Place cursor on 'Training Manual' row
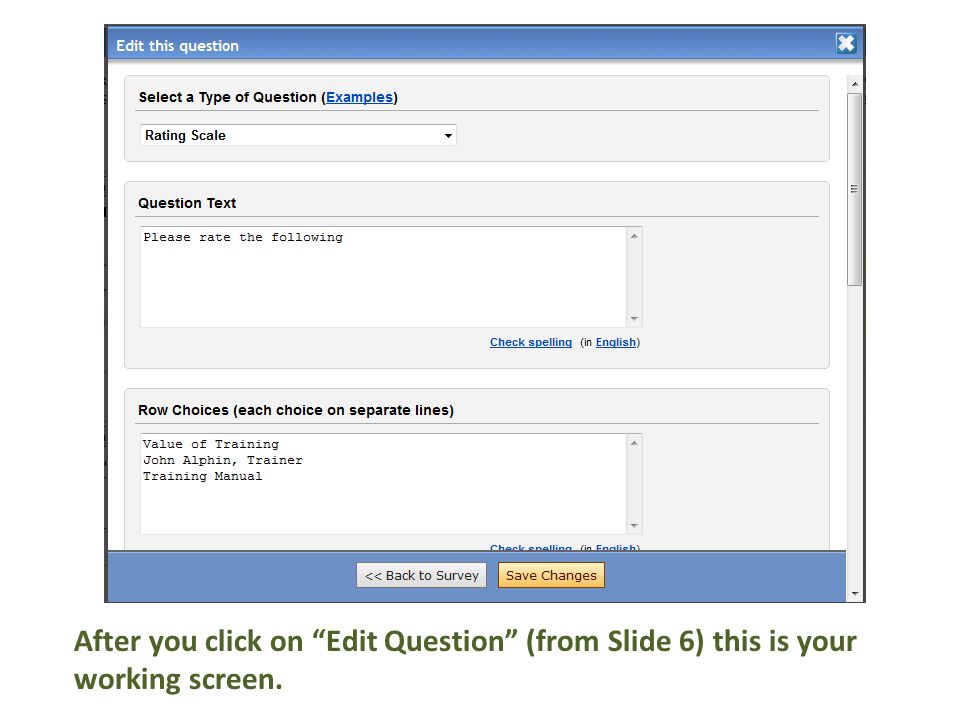The height and width of the screenshot is (720, 960). [x=203, y=476]
